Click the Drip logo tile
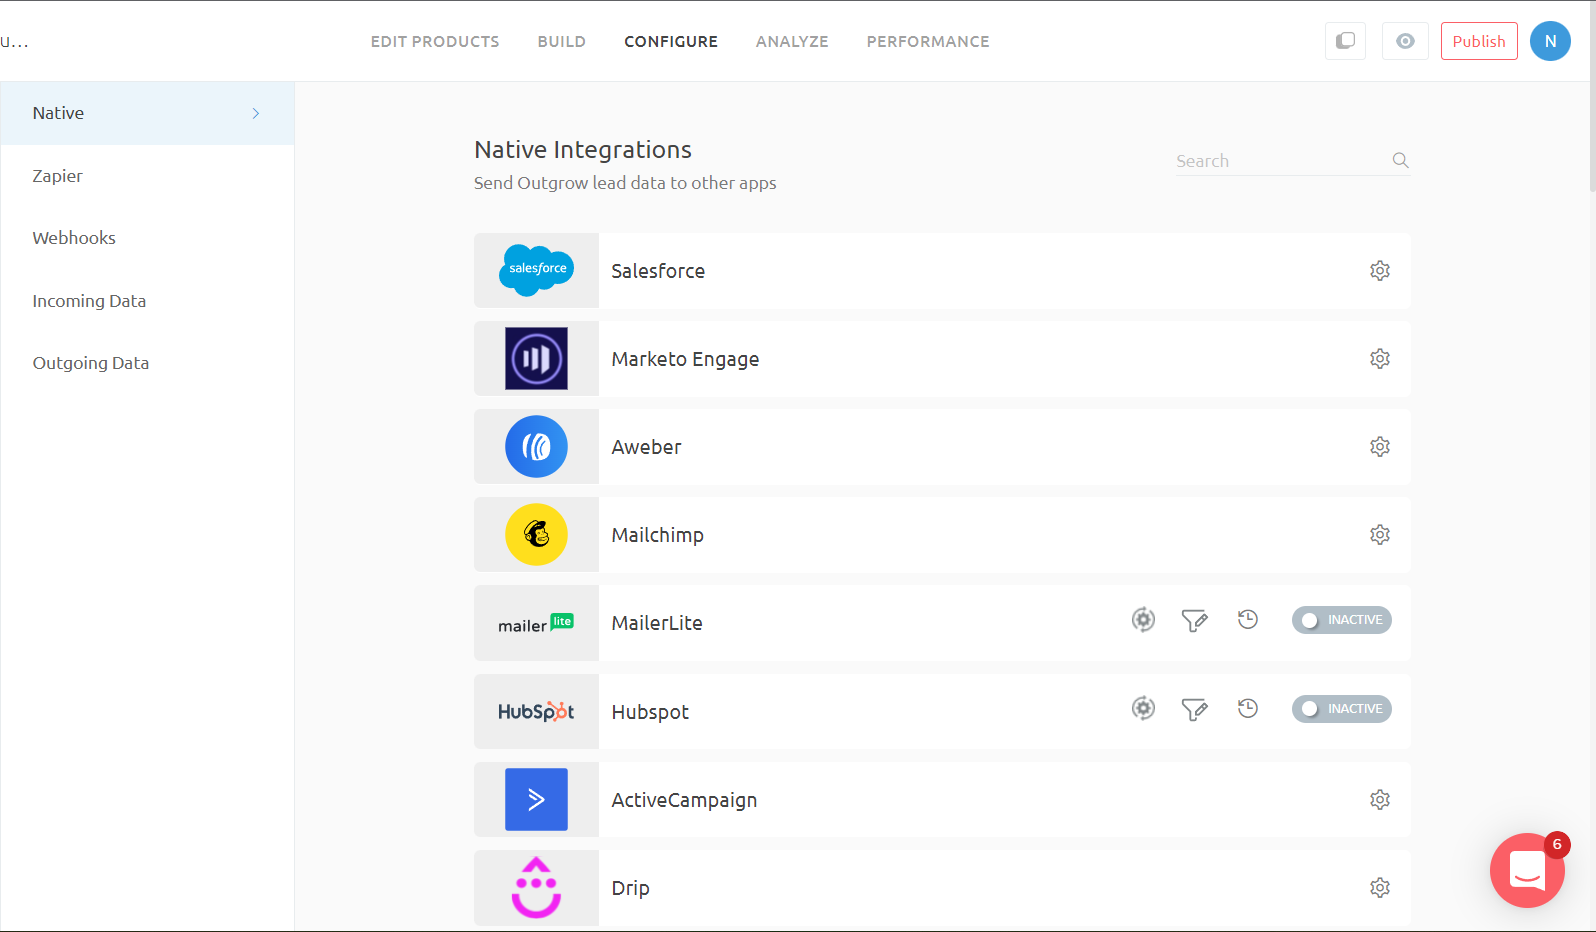The width and height of the screenshot is (1596, 932). (536, 888)
